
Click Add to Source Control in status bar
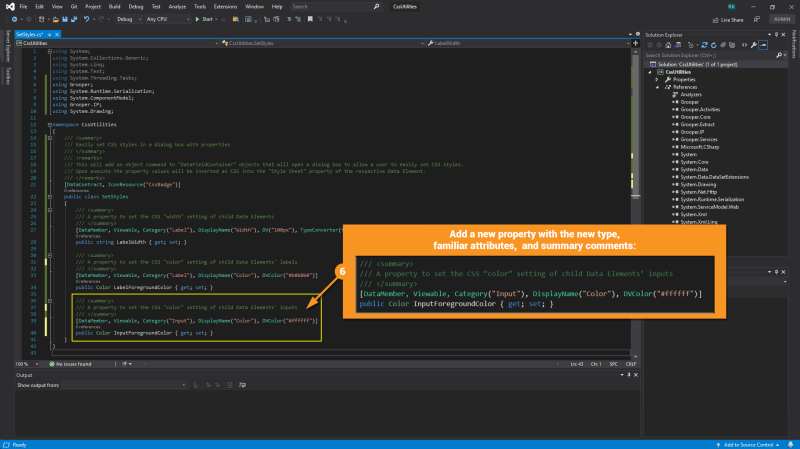(x=748, y=444)
